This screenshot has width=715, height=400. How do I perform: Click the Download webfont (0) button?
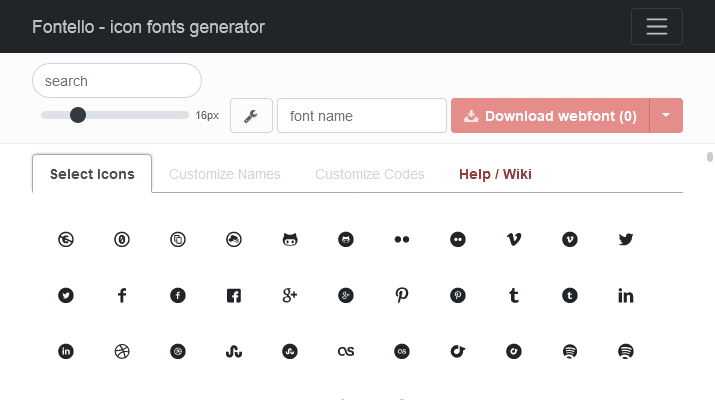click(x=550, y=116)
